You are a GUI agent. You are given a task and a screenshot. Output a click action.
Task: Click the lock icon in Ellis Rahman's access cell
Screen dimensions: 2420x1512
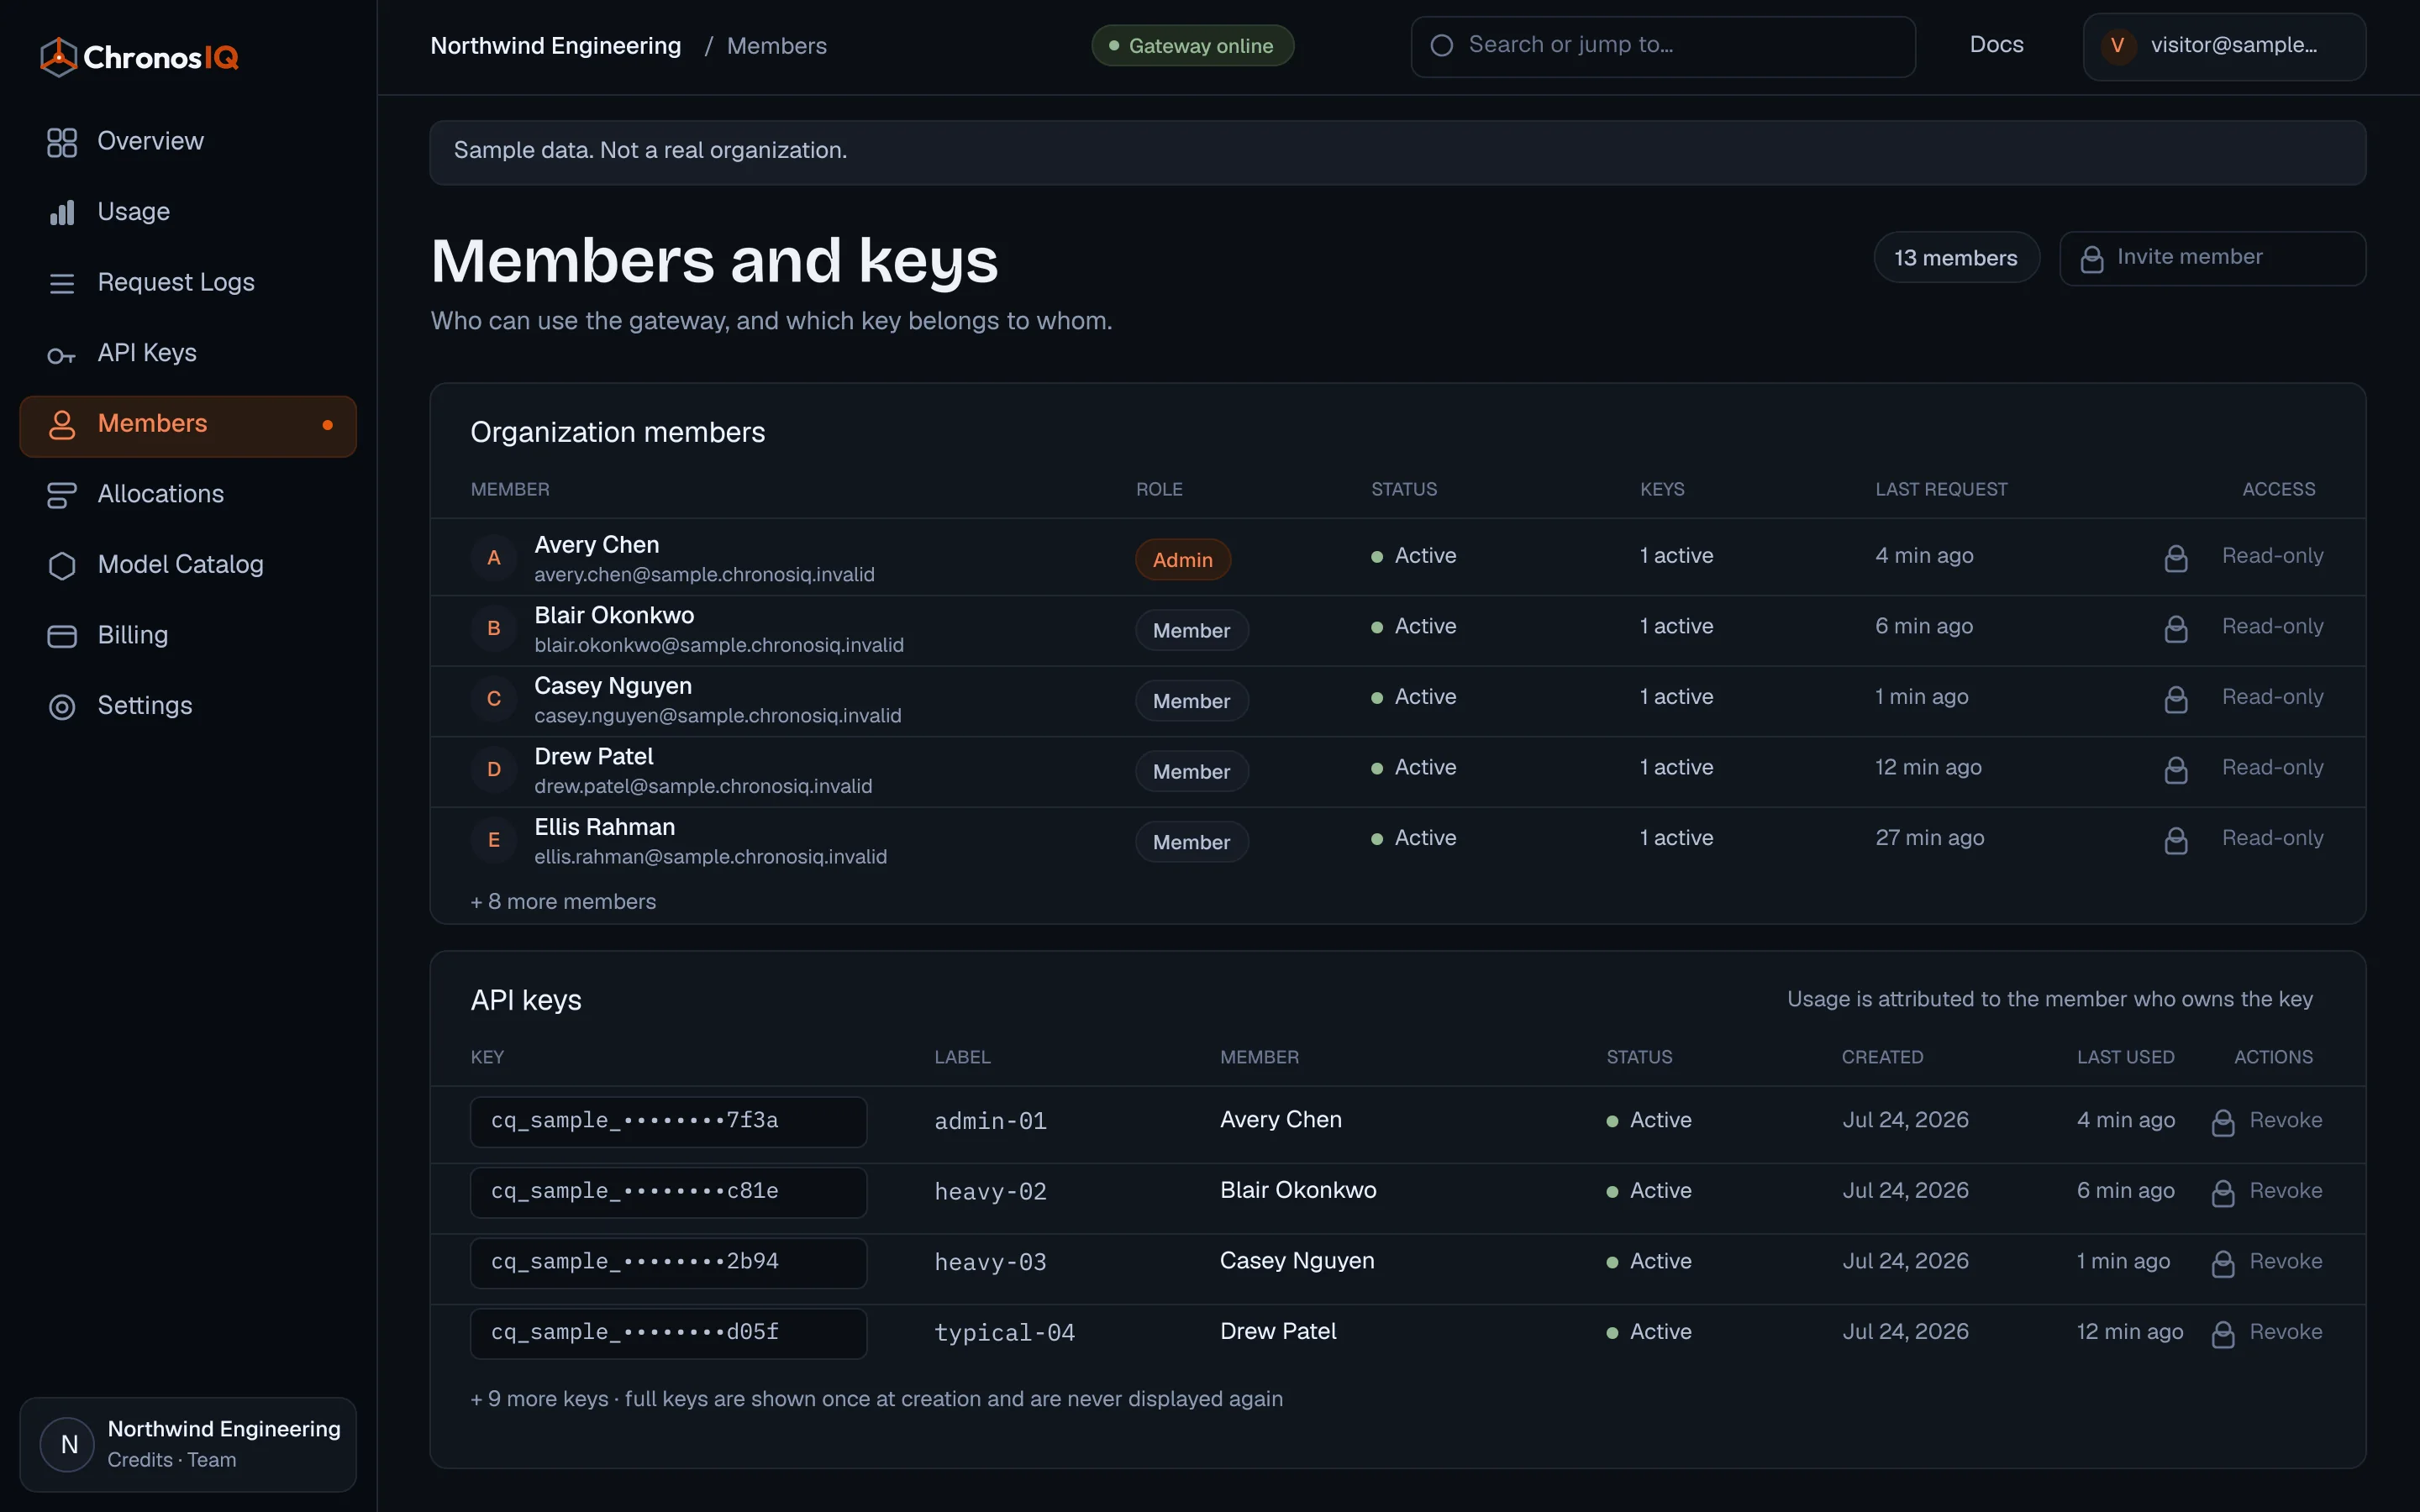2176,840
